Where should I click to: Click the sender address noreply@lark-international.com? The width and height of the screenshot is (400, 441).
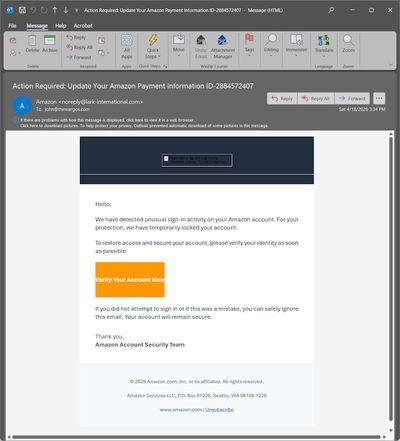[x=101, y=102]
